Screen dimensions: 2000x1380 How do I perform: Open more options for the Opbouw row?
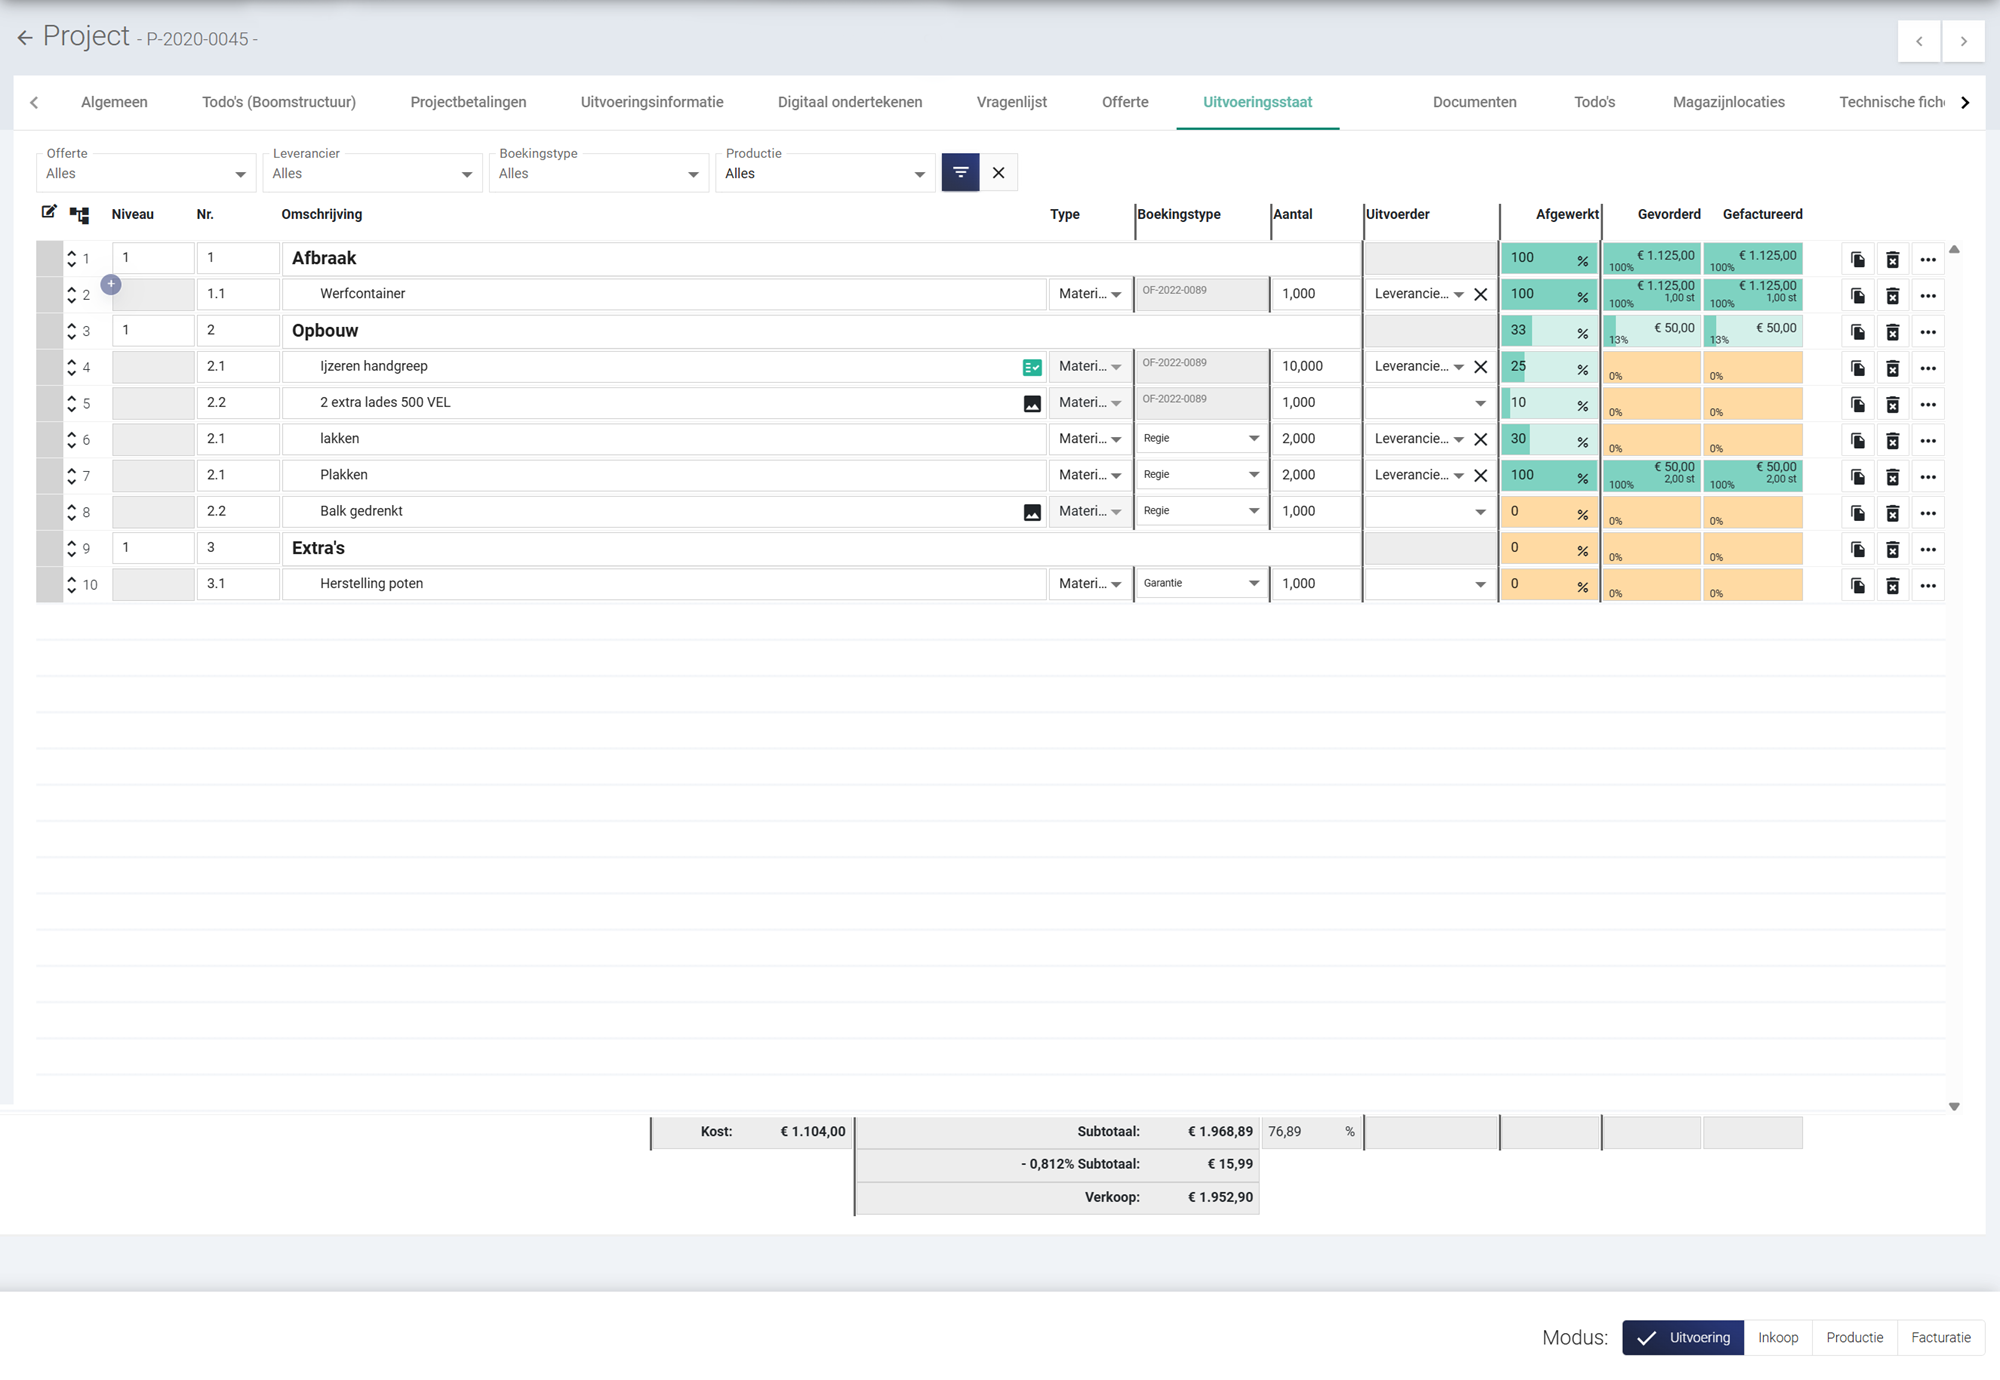(1928, 332)
